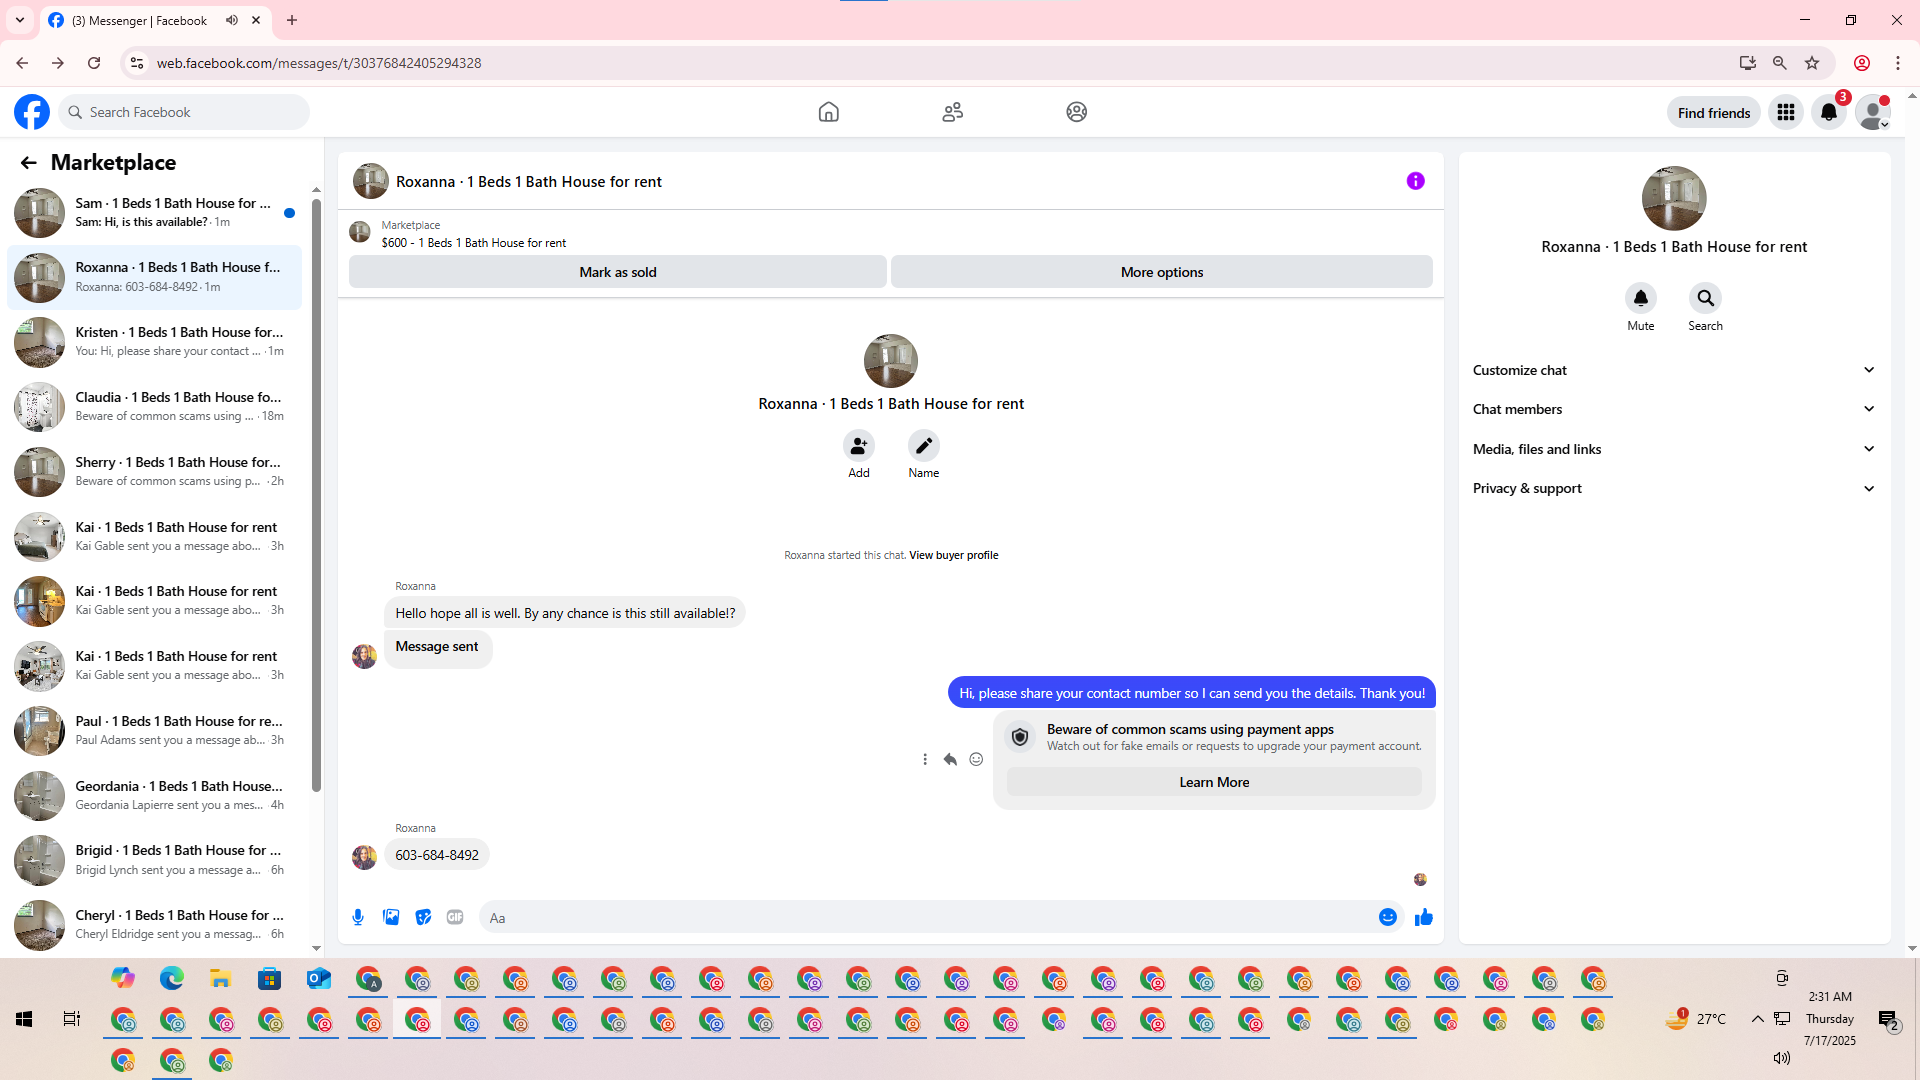The image size is (1920, 1080).
Task: Expand the Privacy & support section
Action: tap(1674, 488)
